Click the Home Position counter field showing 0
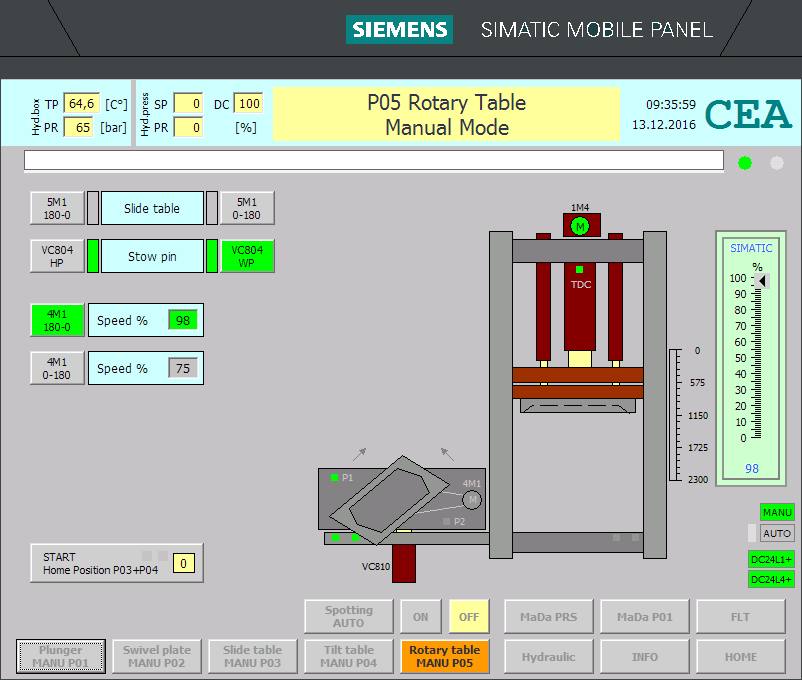Image resolution: width=802 pixels, height=680 pixels. (x=183, y=563)
